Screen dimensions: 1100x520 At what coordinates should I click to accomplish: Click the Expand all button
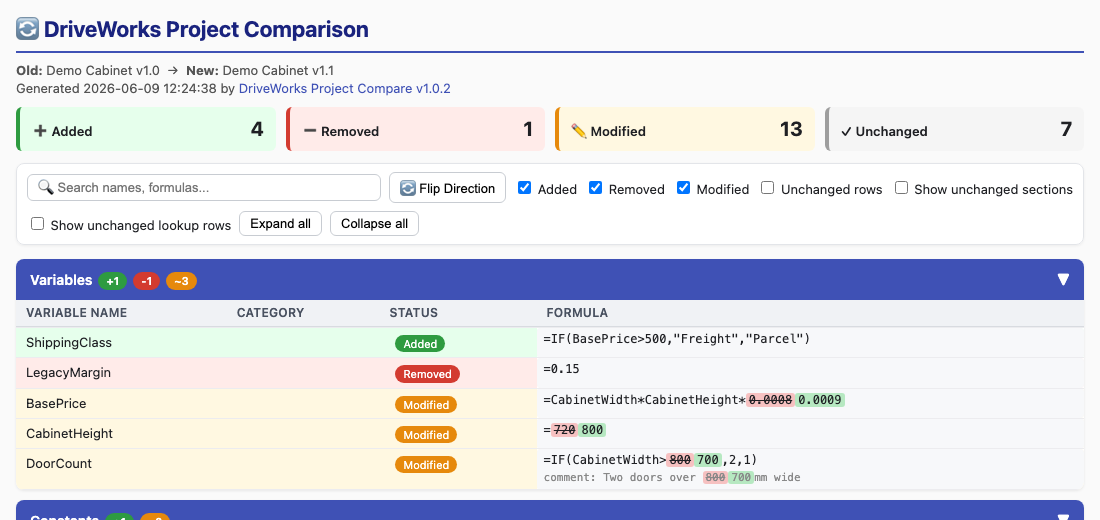[x=281, y=224]
